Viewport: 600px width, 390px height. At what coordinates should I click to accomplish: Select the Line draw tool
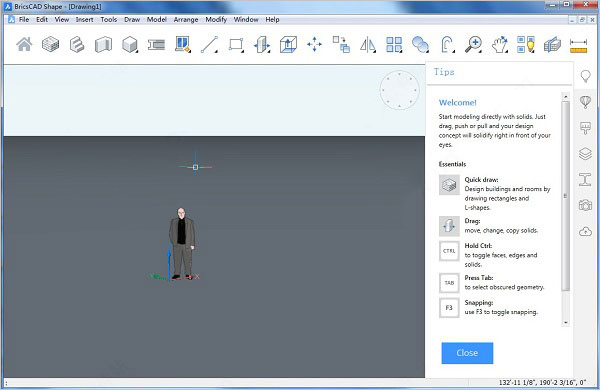click(209, 44)
